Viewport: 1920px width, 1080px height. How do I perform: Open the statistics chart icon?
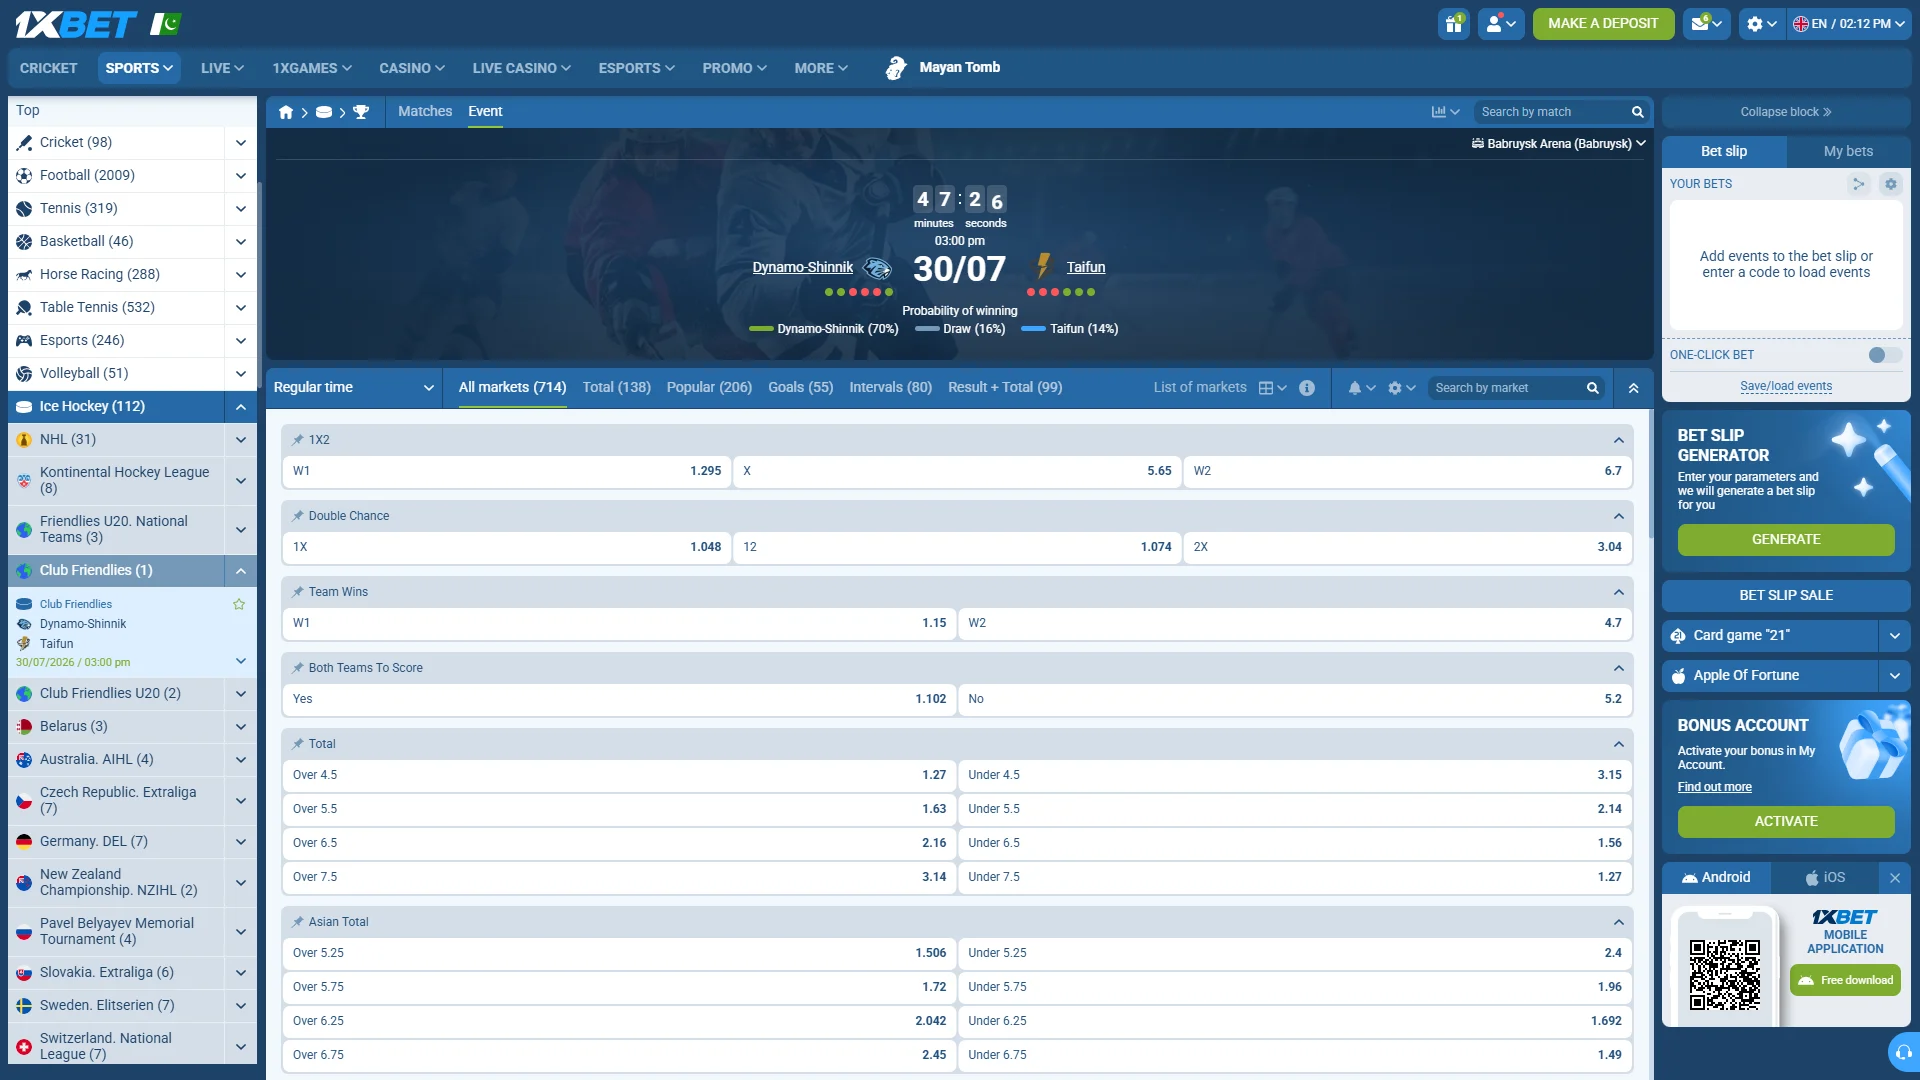click(1445, 112)
